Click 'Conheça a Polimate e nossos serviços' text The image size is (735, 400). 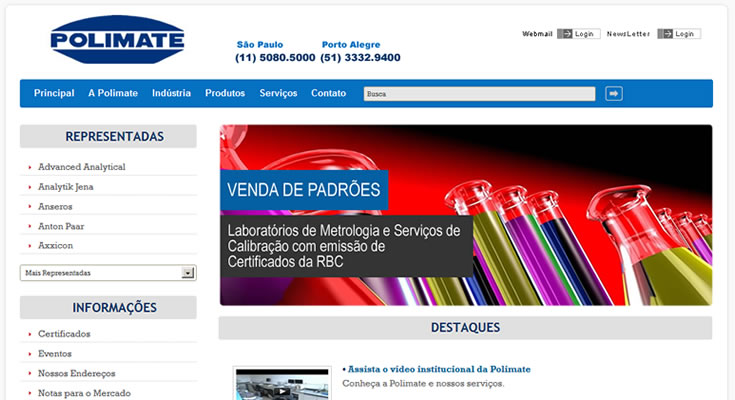423,384
